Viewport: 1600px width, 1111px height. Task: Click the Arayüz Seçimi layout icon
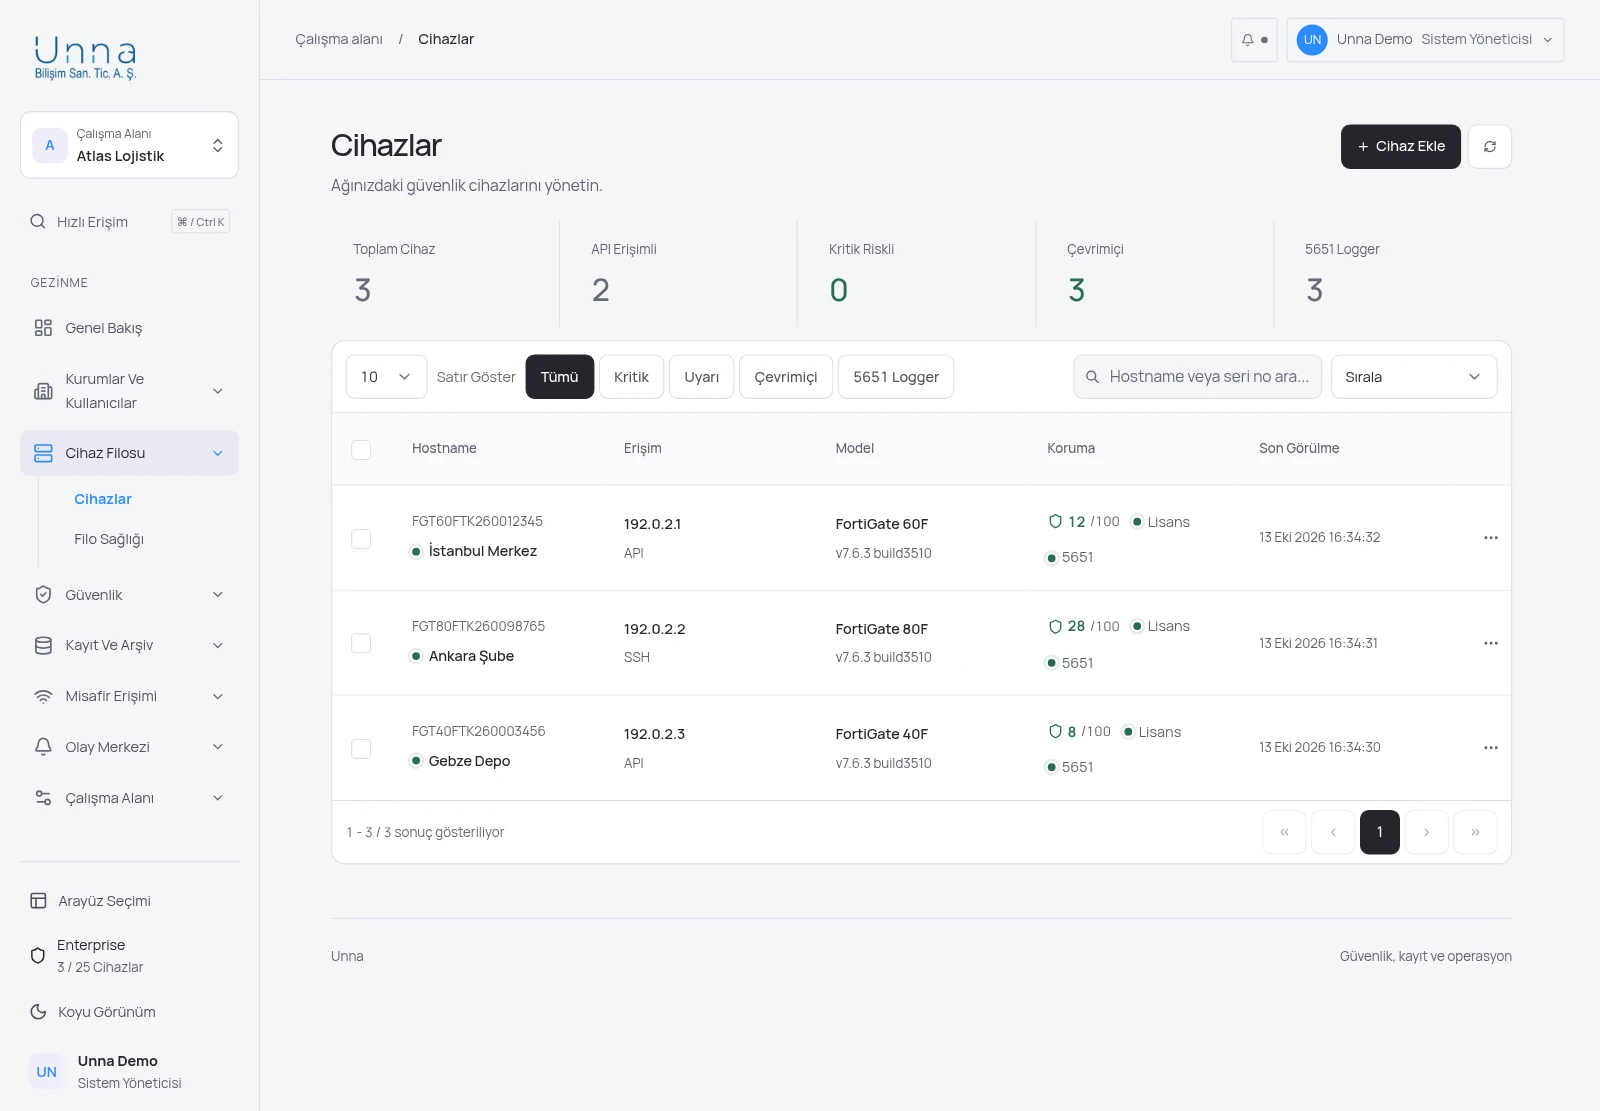click(x=38, y=901)
